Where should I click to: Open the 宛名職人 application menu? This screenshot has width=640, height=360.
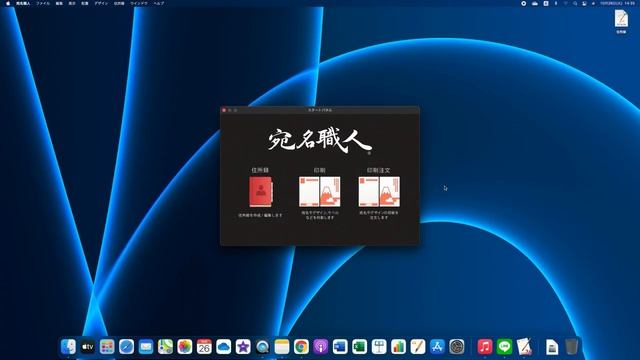point(23,3)
